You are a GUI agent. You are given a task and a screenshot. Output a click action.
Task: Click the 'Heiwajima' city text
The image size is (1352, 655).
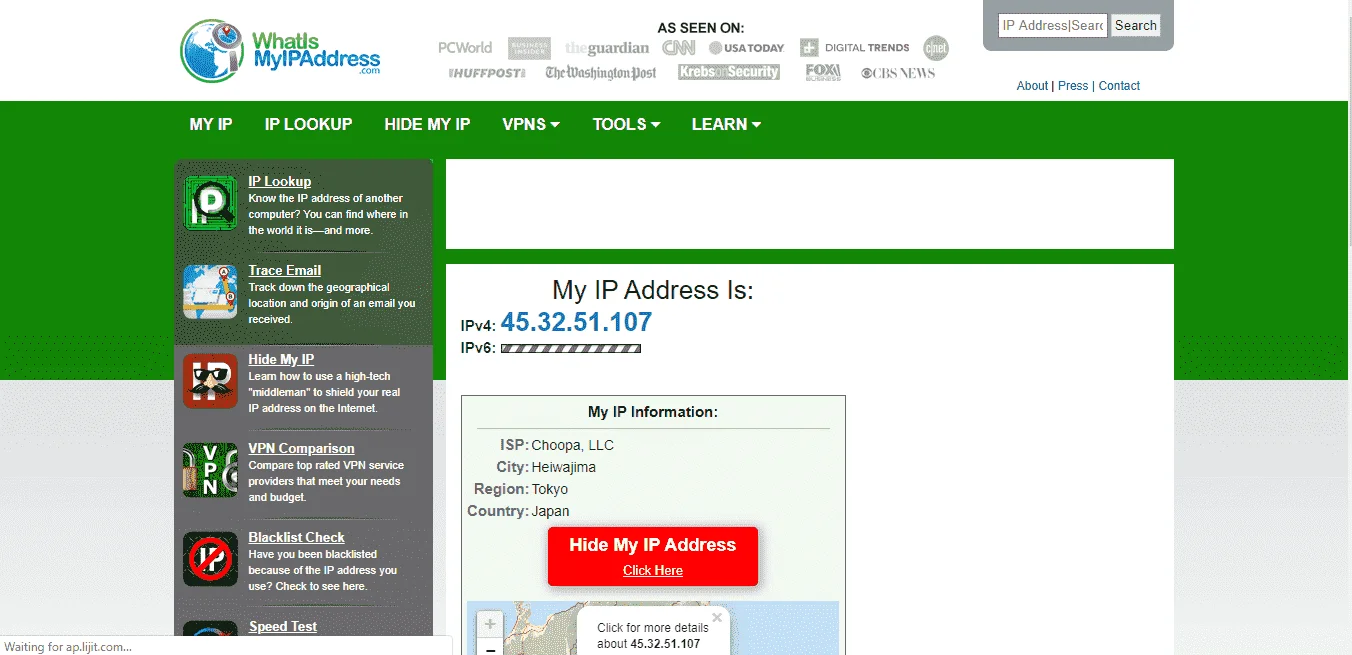[x=564, y=468]
